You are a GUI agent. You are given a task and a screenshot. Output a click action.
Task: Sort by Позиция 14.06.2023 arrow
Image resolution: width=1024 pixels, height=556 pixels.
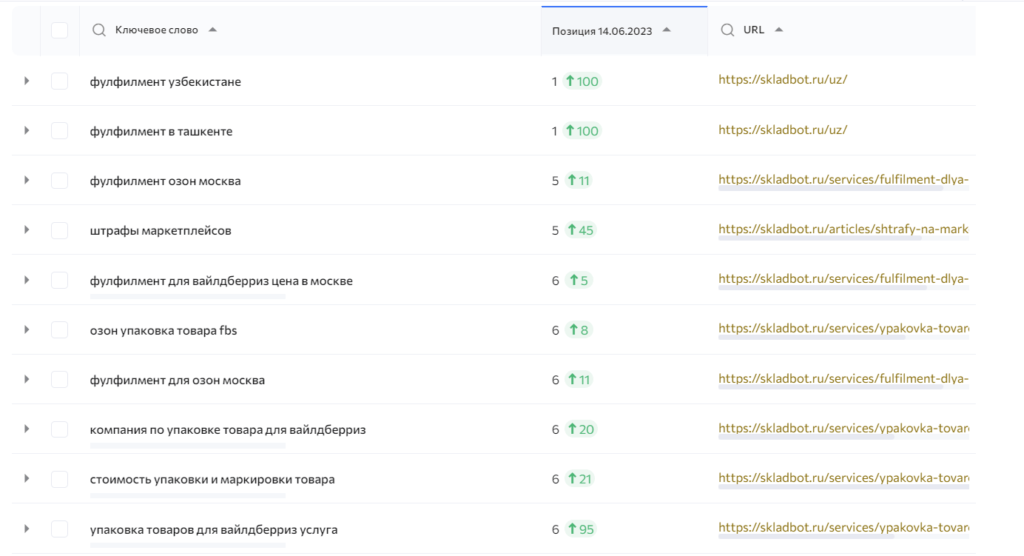667,30
